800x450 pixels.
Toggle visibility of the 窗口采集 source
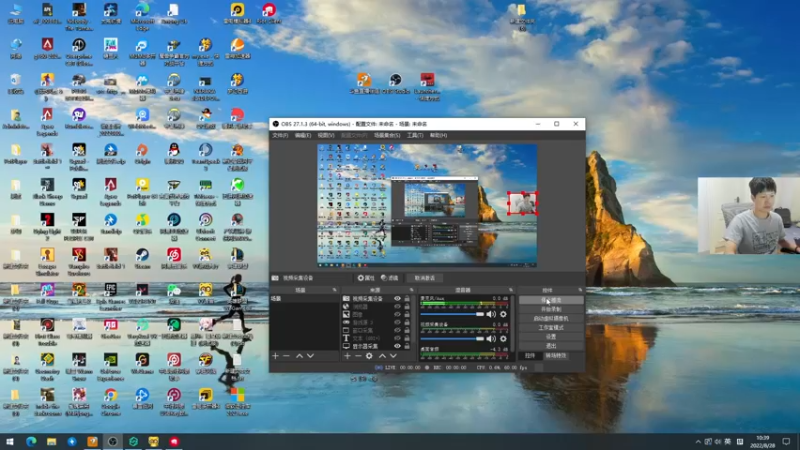[x=397, y=330]
